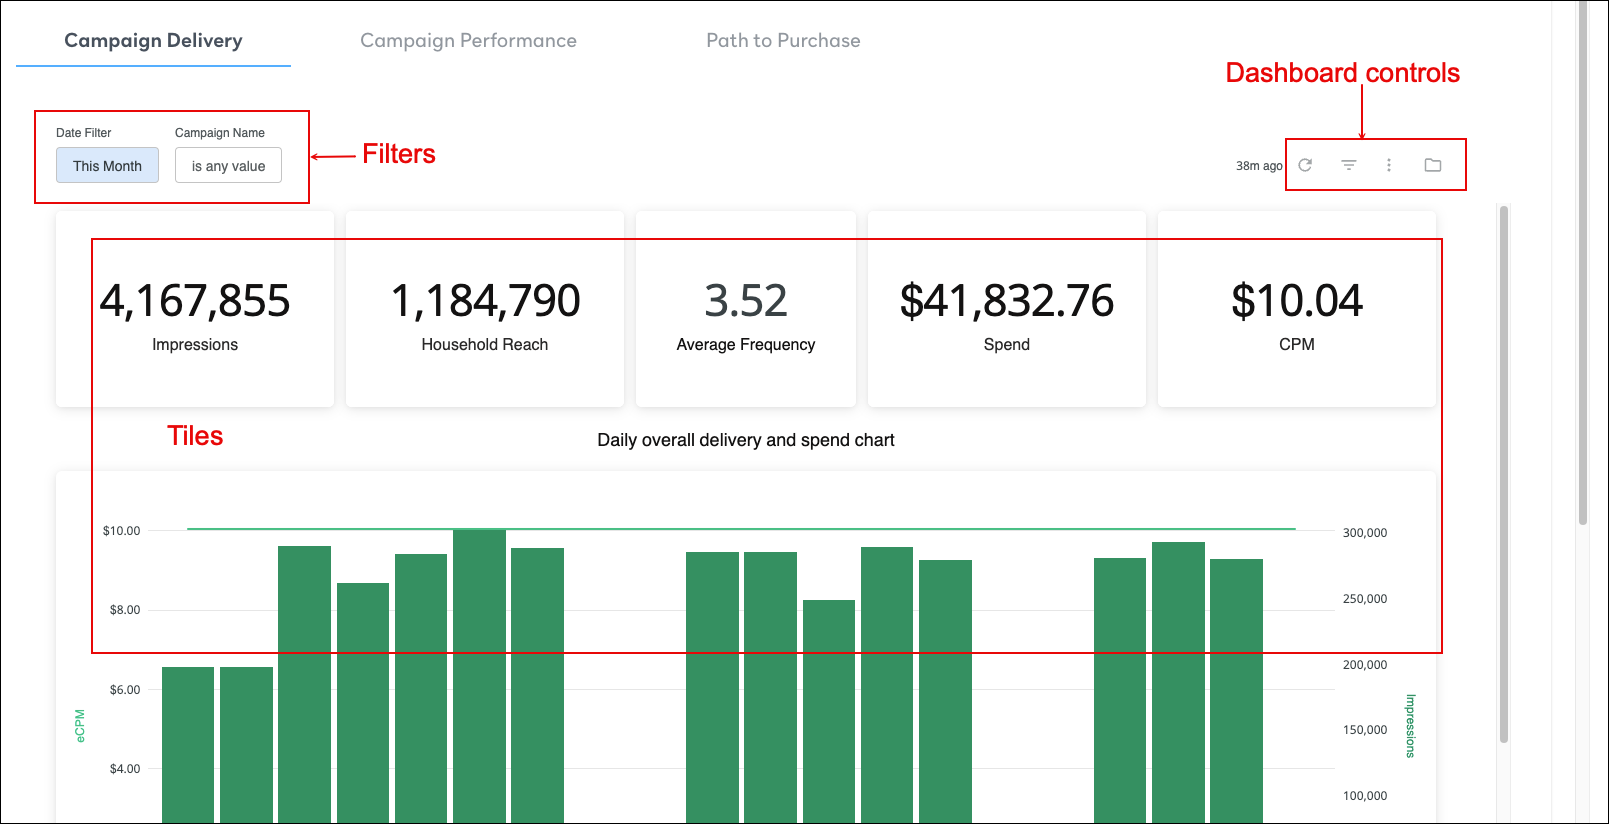Open Campaign Name 'is any value' filter

click(x=228, y=166)
